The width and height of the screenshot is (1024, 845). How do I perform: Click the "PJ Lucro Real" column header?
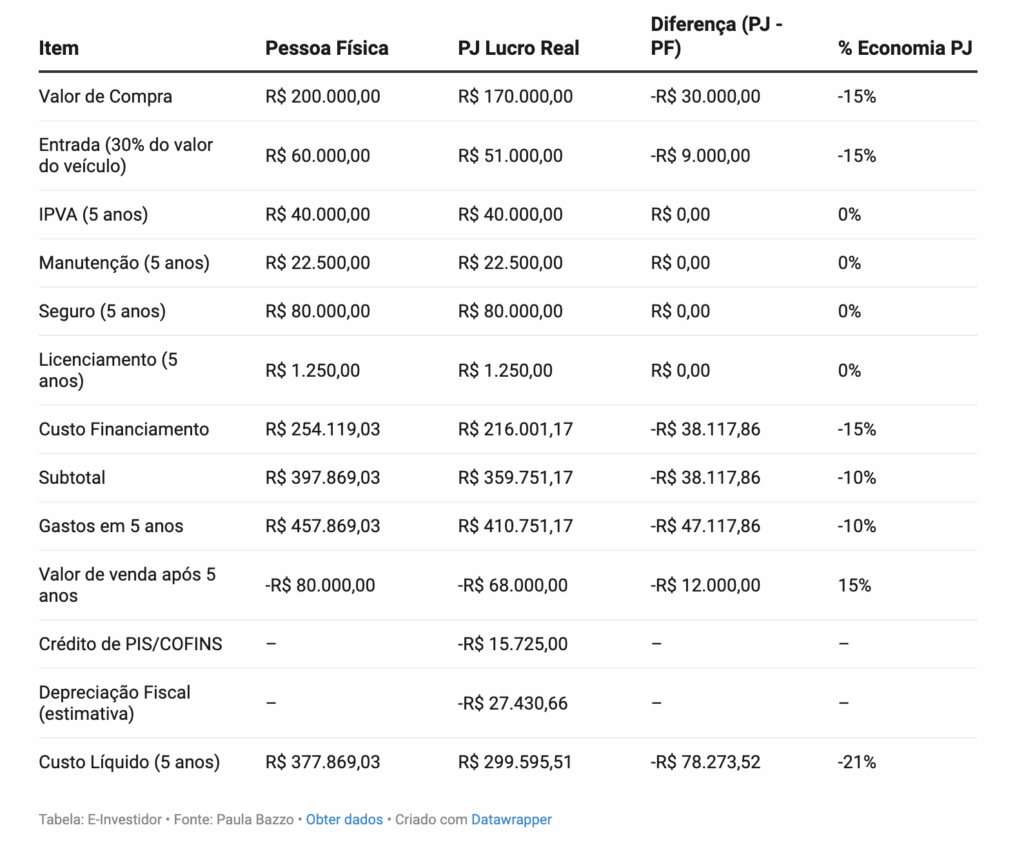(x=518, y=48)
